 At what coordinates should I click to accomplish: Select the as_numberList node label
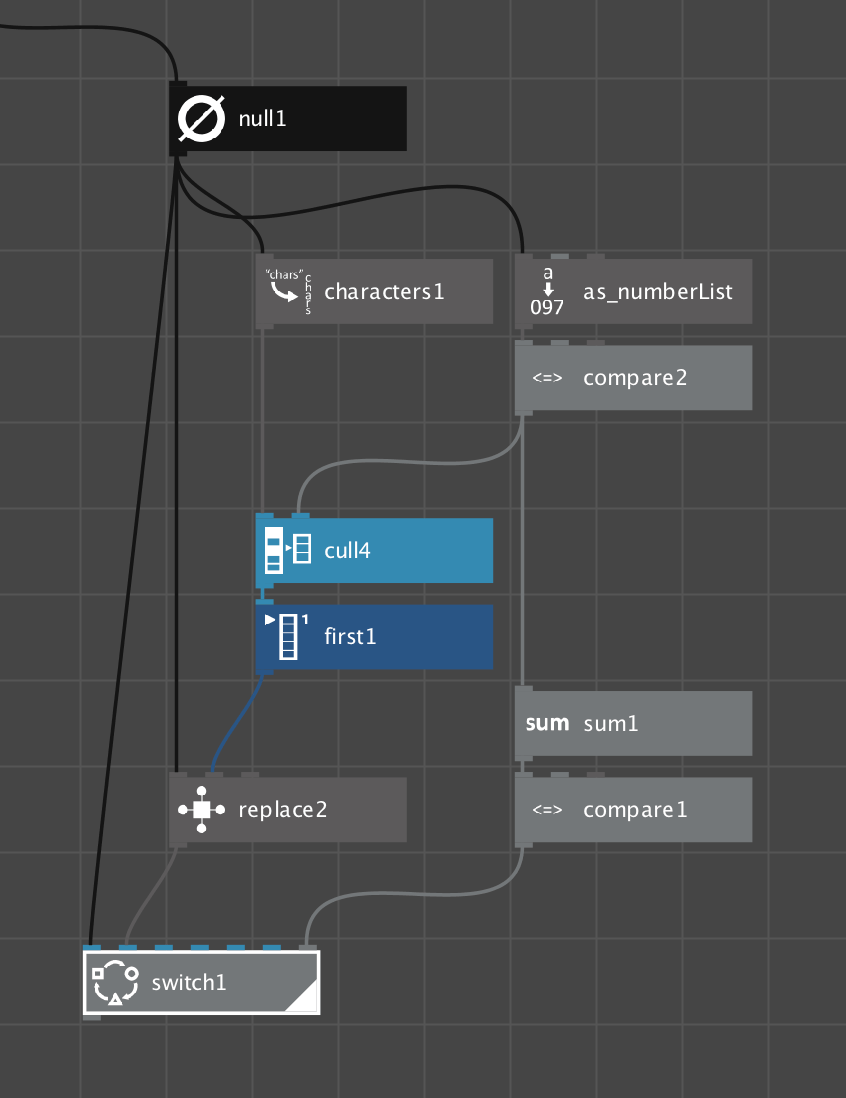tap(658, 291)
